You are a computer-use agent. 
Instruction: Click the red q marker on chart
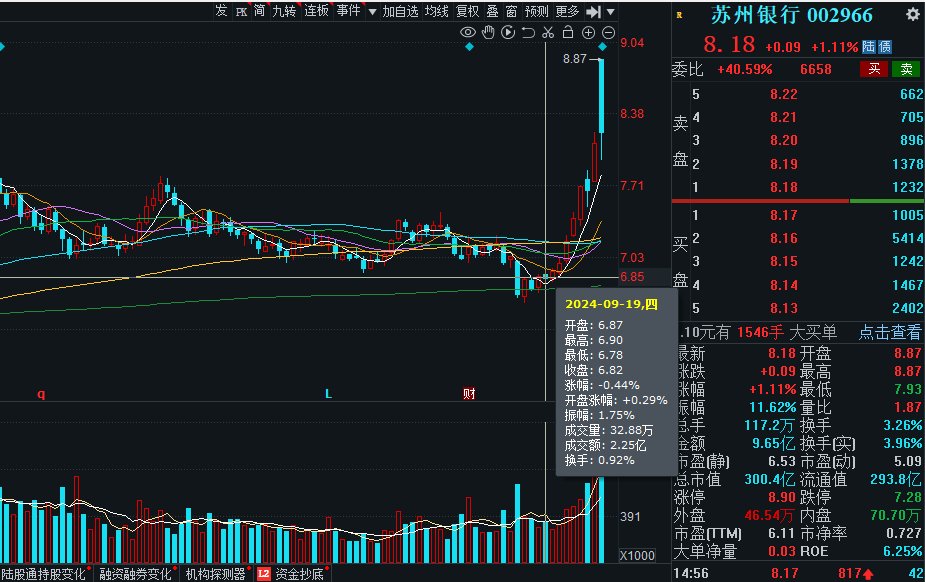pos(41,394)
